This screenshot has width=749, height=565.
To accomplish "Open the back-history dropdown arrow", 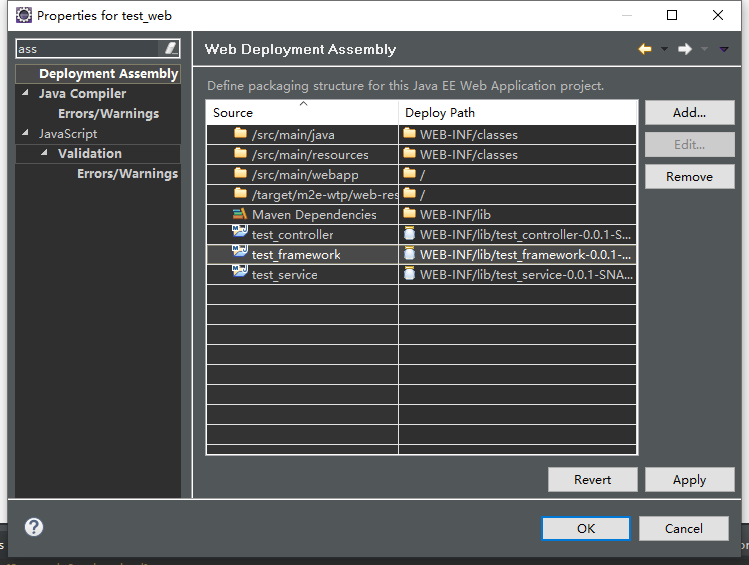I will [x=664, y=49].
